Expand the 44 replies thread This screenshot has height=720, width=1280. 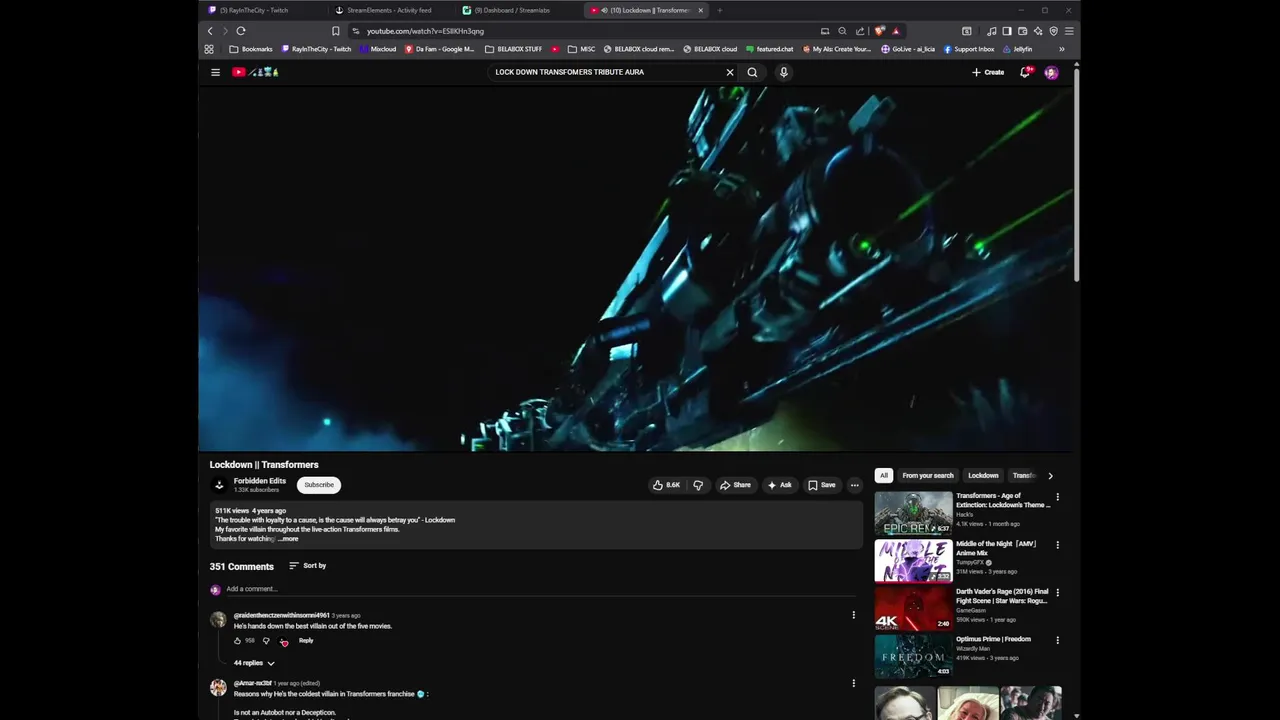coord(254,663)
